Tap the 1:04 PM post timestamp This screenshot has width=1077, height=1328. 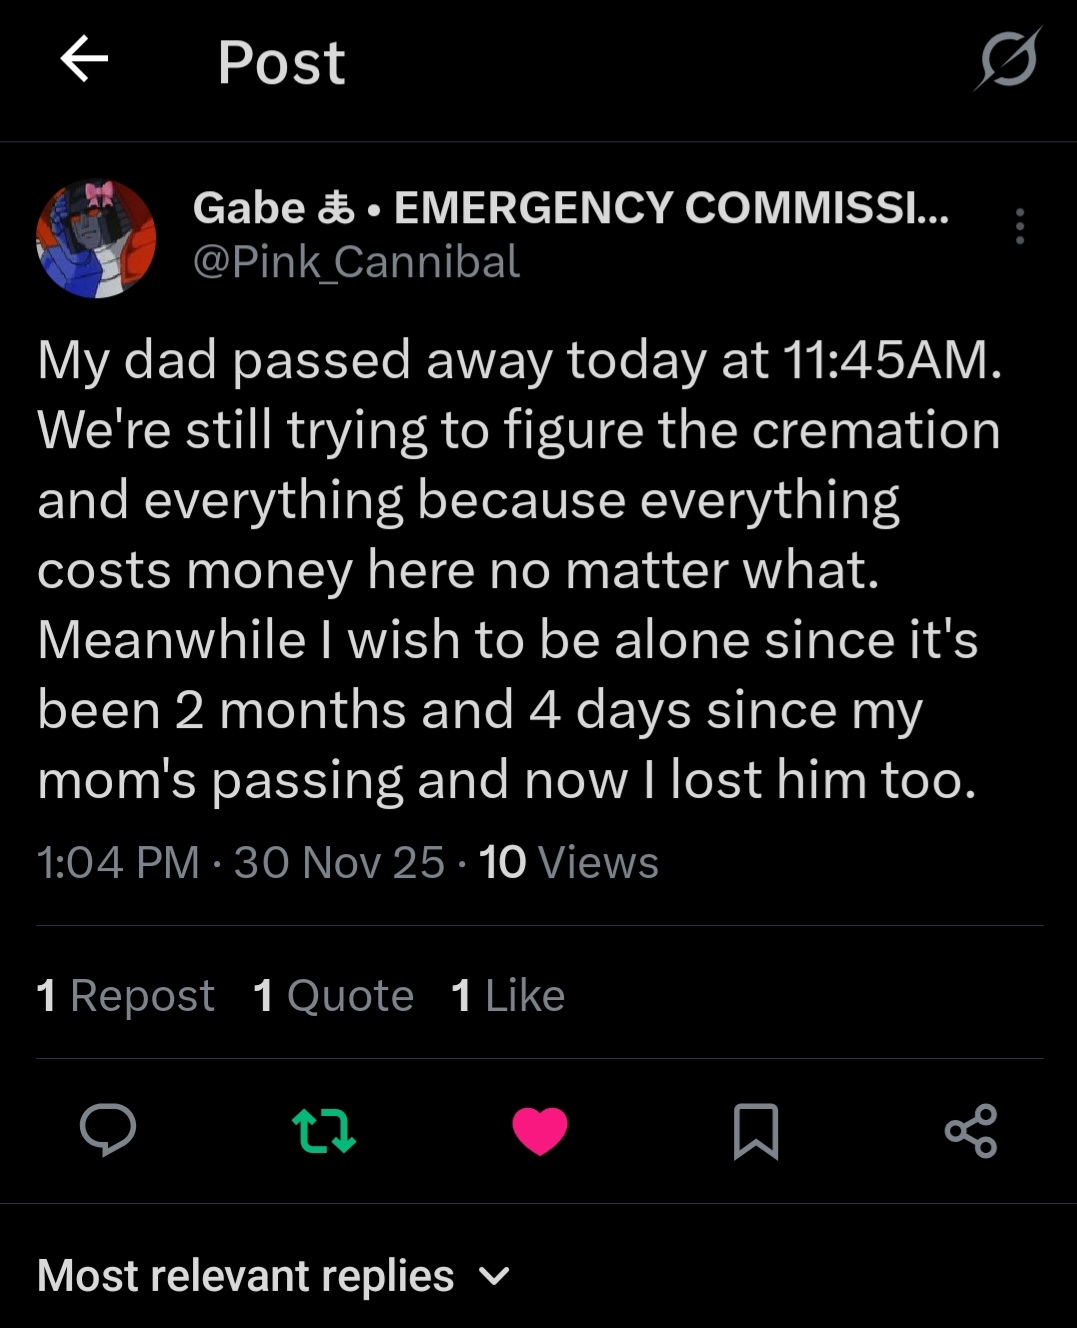tap(118, 862)
